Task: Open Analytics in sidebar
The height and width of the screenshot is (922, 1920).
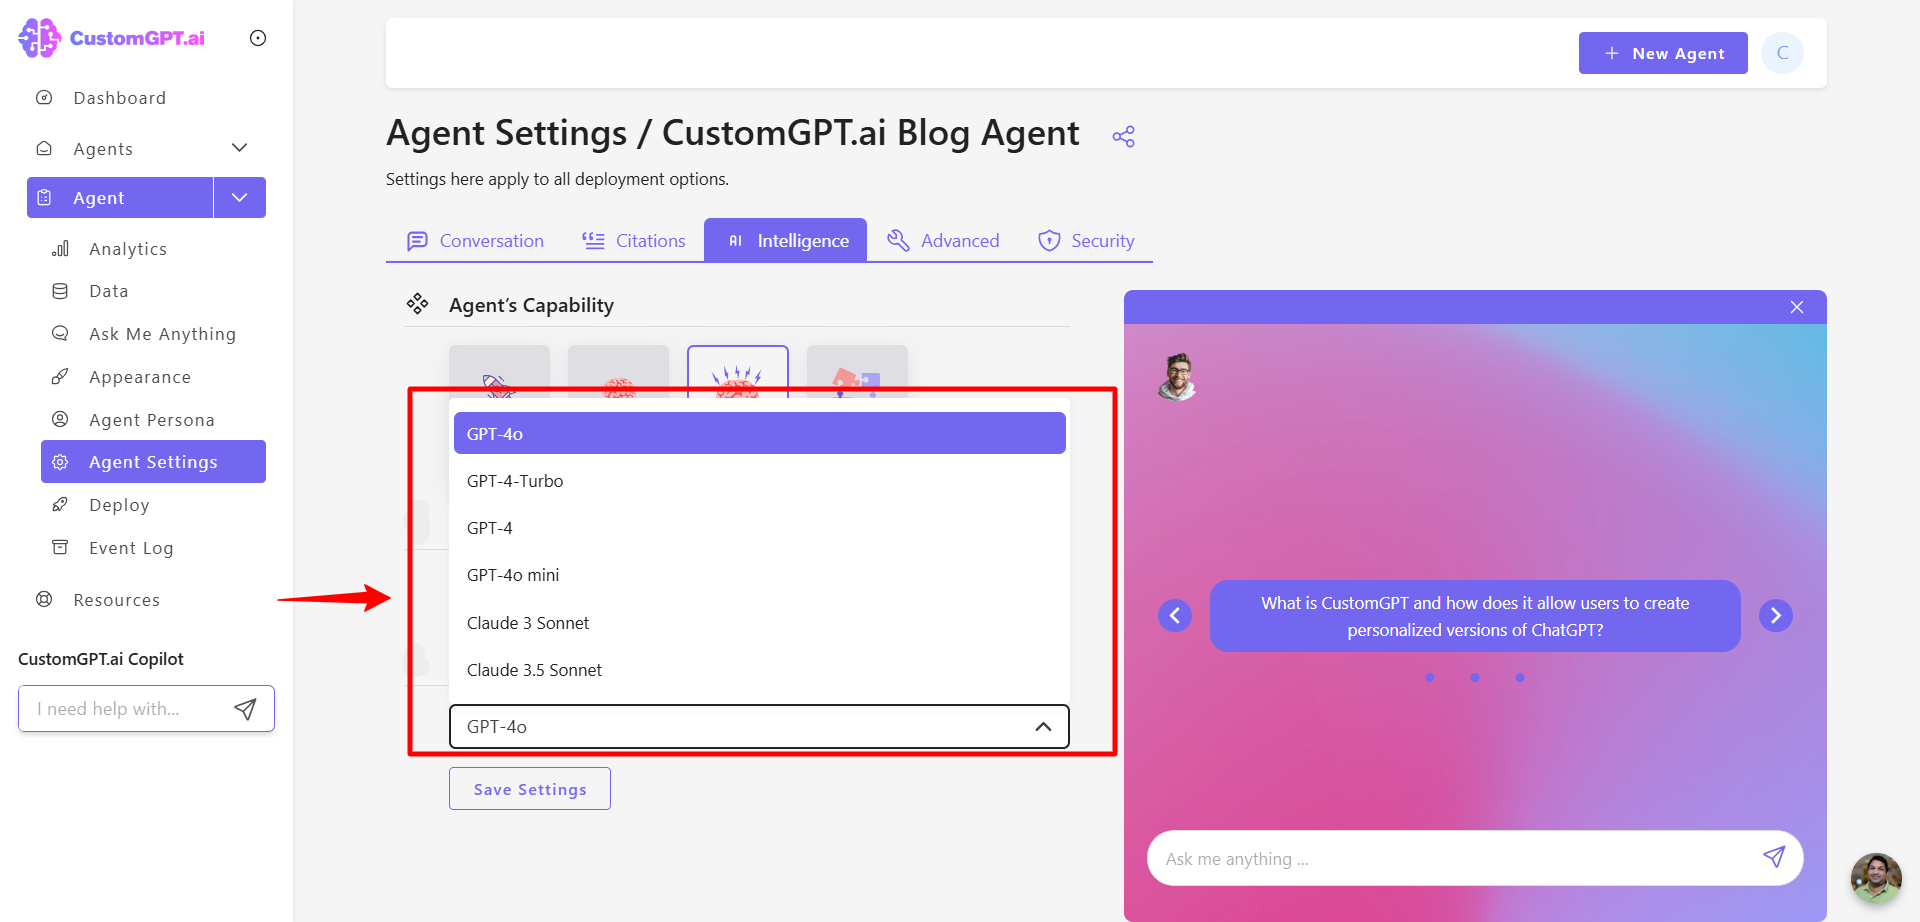Action: pyautogui.click(x=128, y=249)
